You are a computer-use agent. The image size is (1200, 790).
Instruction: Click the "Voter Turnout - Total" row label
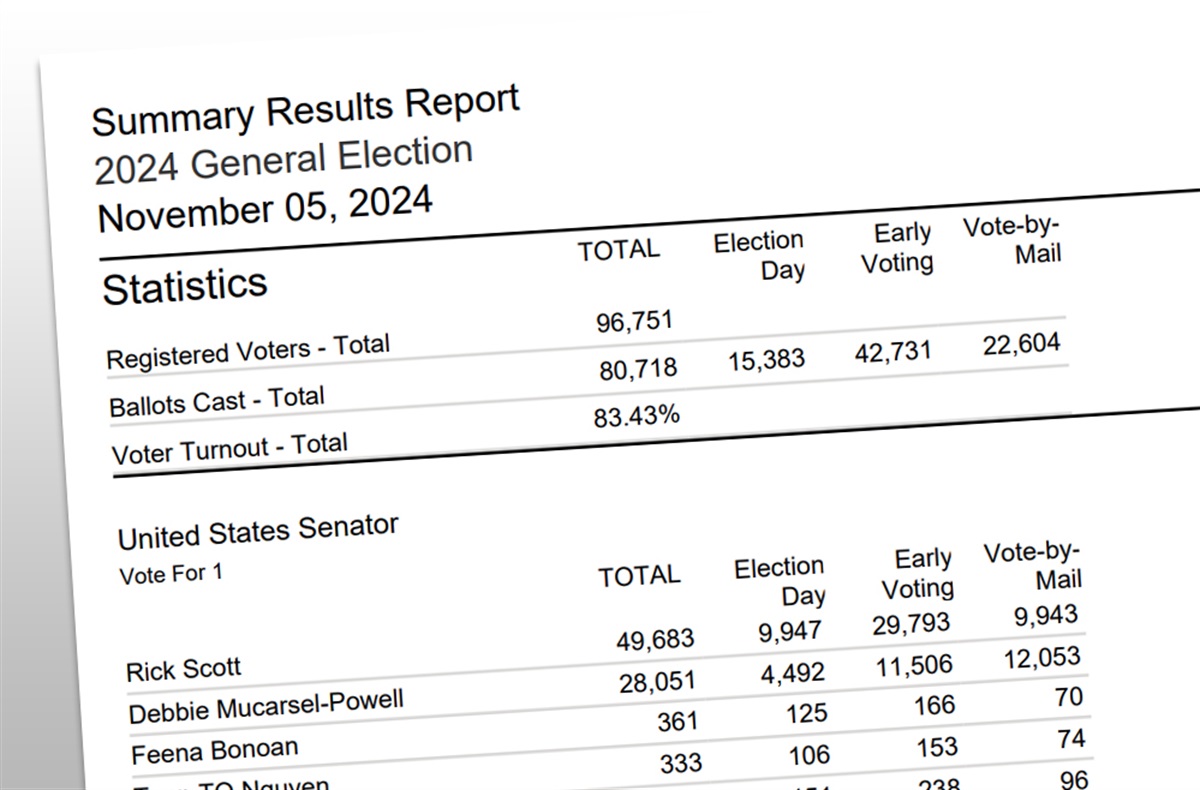point(229,449)
